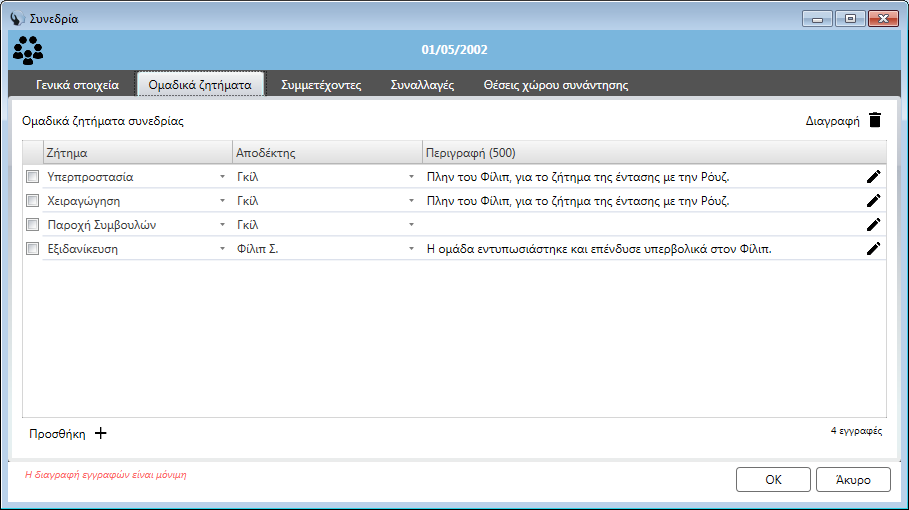Sort by the Αποδέκτης column header
Screen dimensions: 909x510
327,153
